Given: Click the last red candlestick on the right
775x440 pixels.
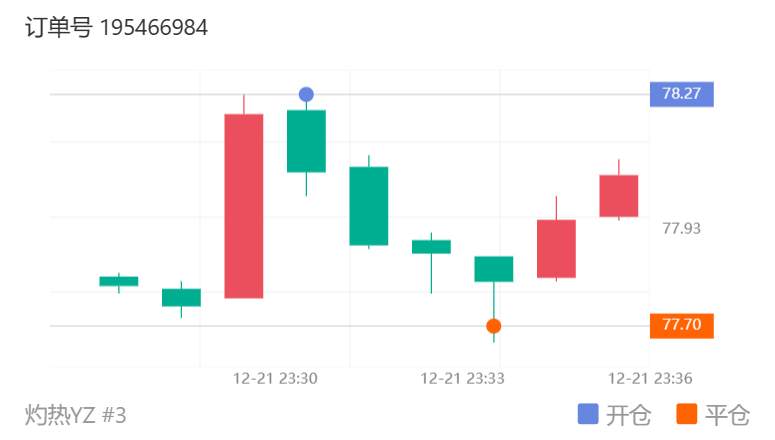Looking at the screenshot, I should [619, 196].
